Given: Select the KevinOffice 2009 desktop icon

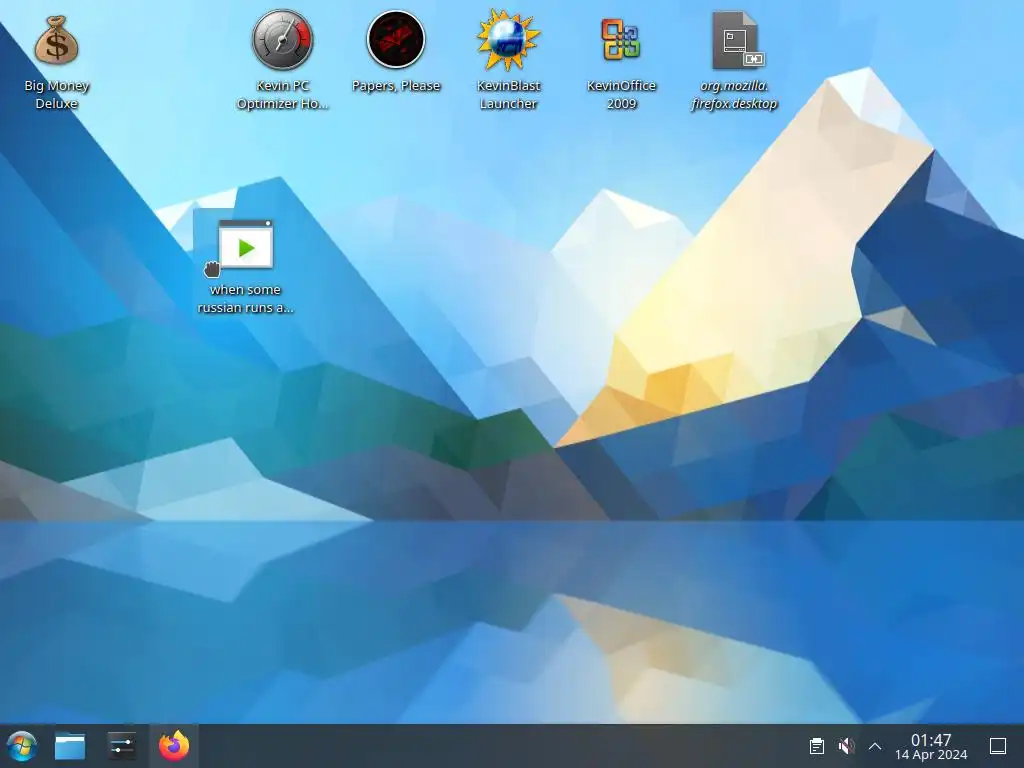Looking at the screenshot, I should [x=621, y=40].
